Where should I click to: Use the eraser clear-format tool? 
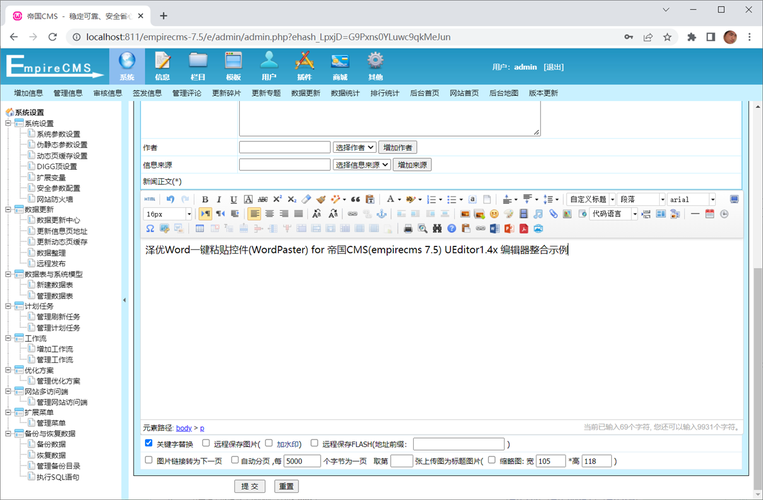pos(306,199)
